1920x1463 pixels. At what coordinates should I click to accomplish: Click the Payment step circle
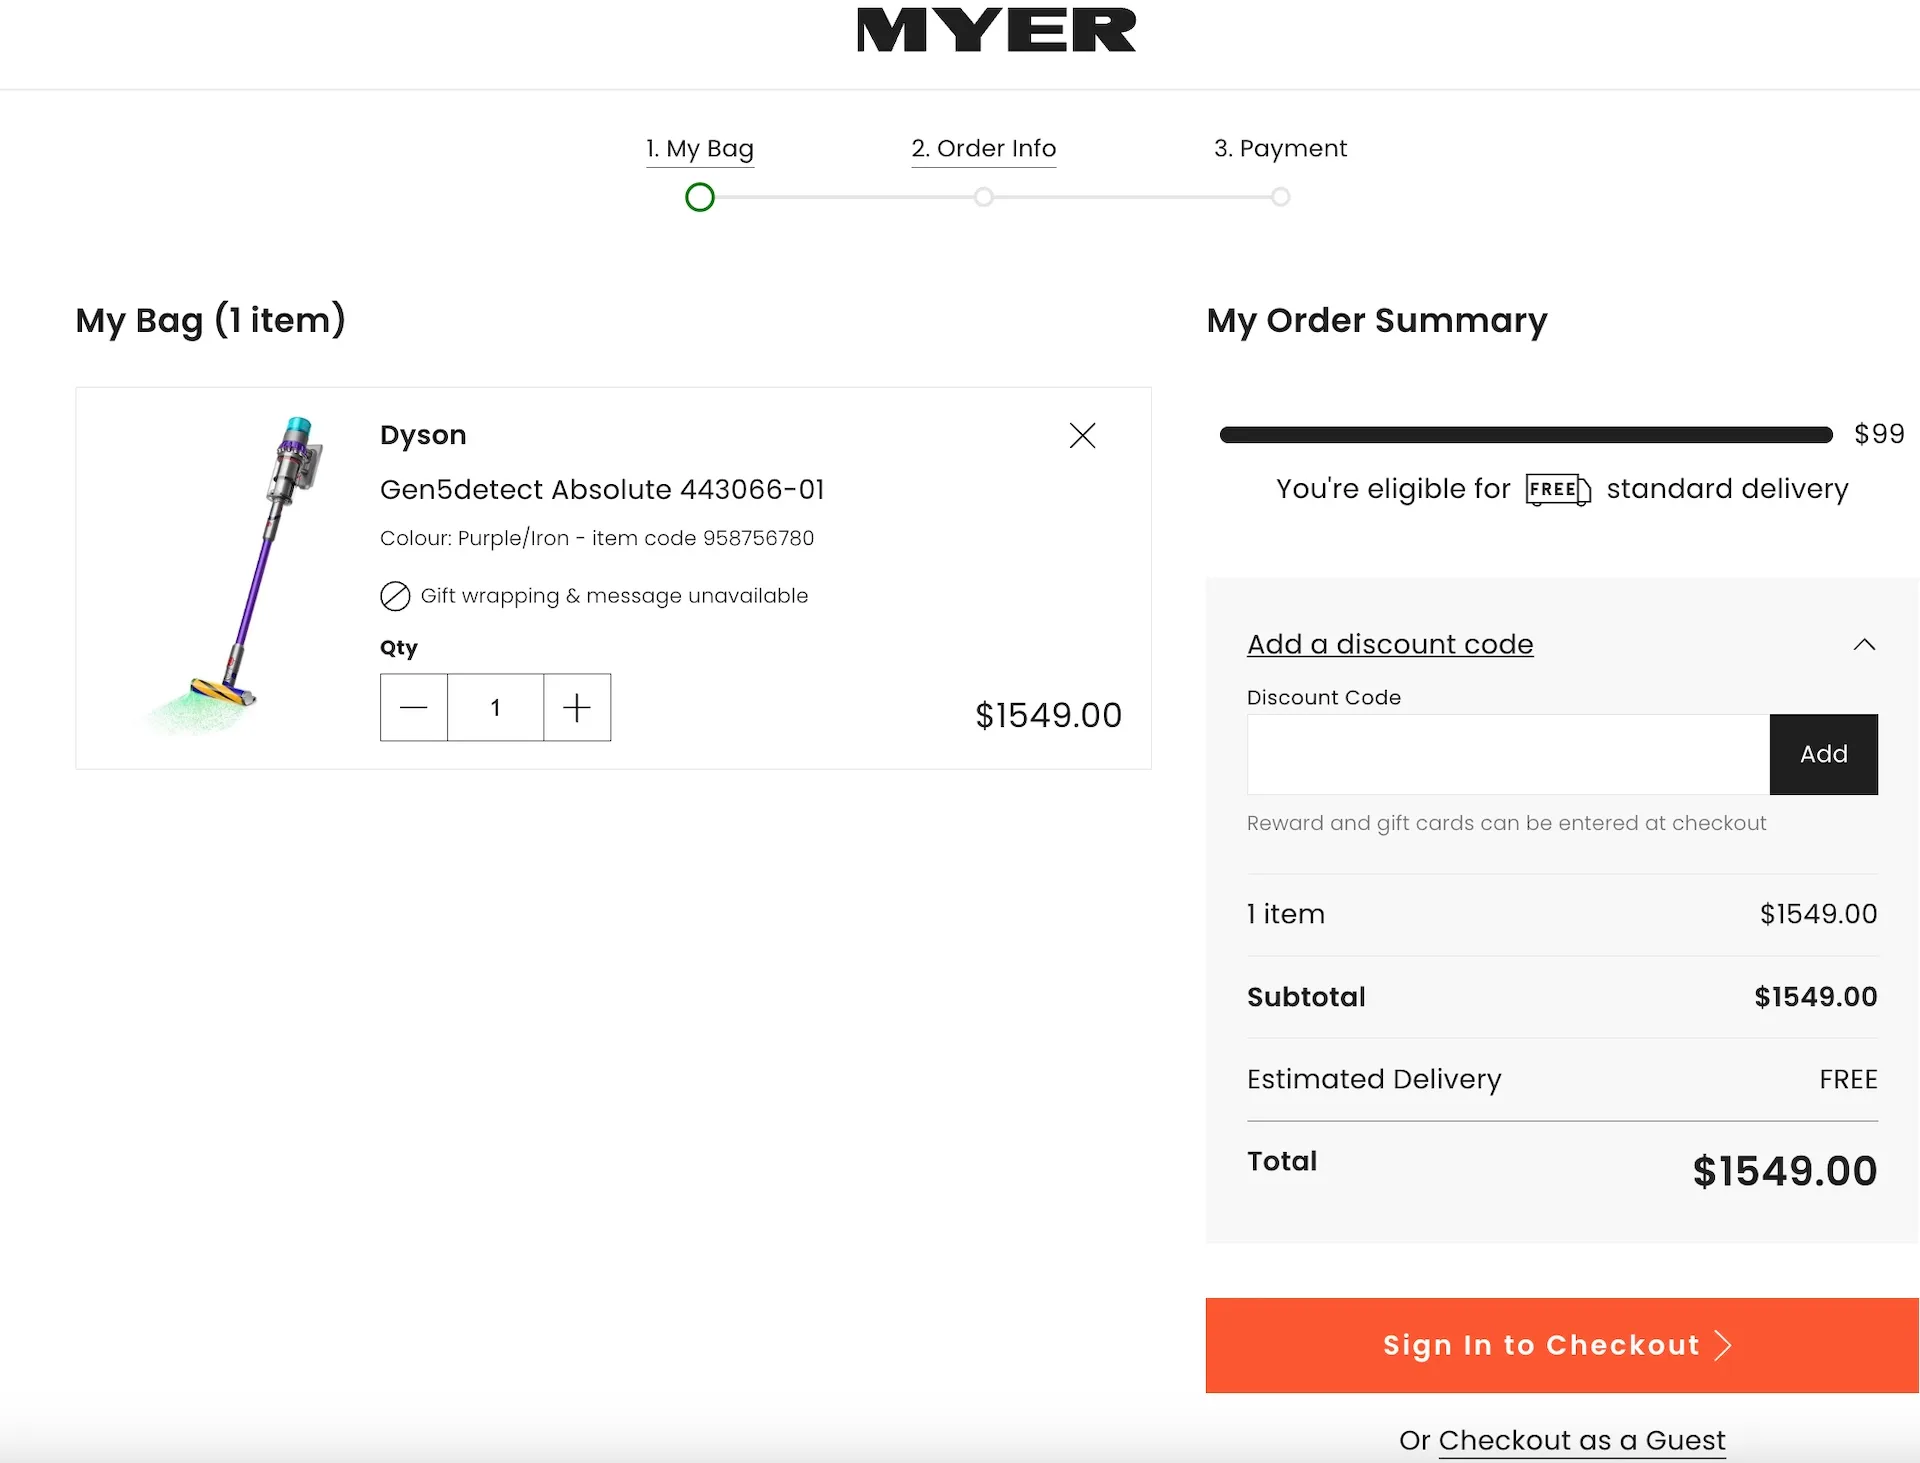1280,197
